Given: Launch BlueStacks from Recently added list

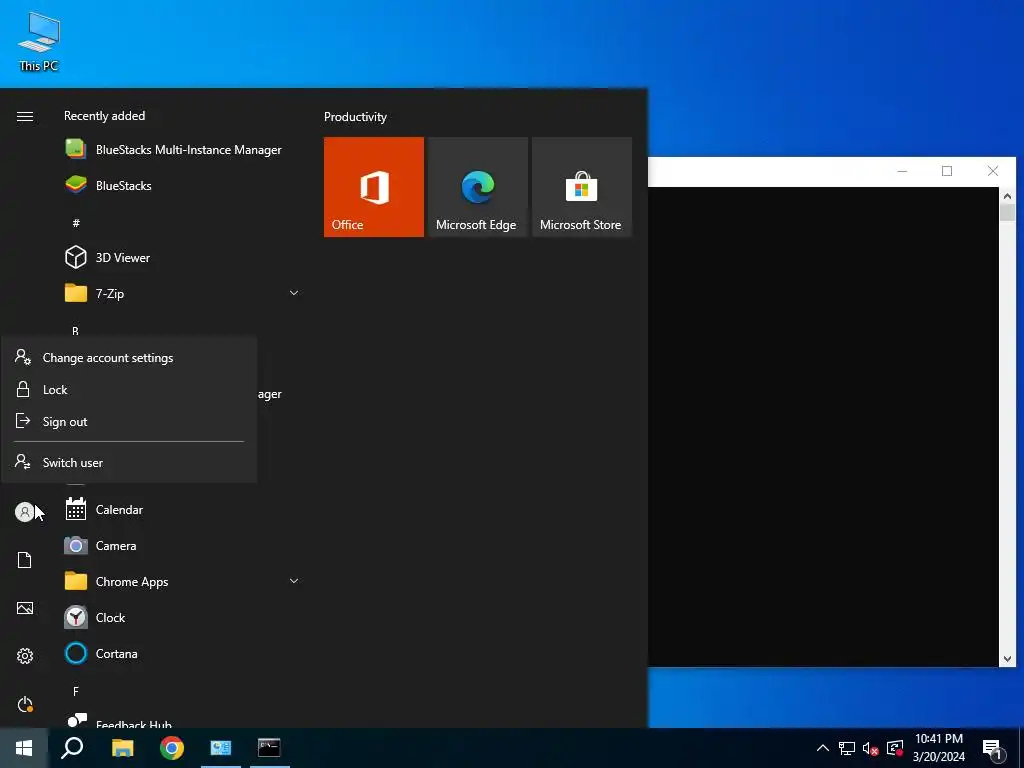Looking at the screenshot, I should (182, 185).
